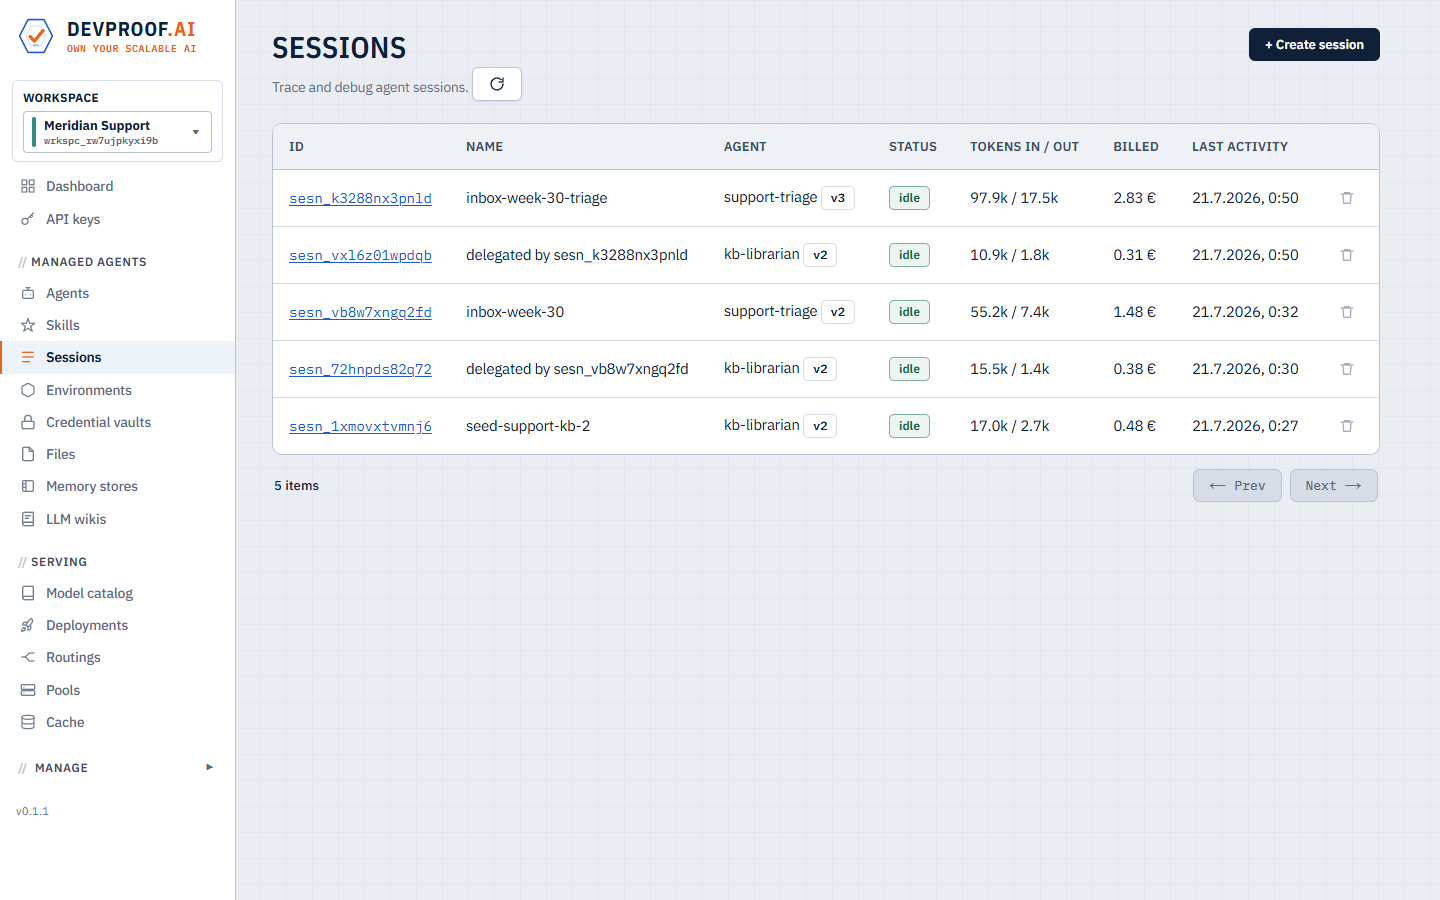Click idle status badge of inbox-week-30-triage
Screen dimensions: 1440x900
click(x=909, y=198)
